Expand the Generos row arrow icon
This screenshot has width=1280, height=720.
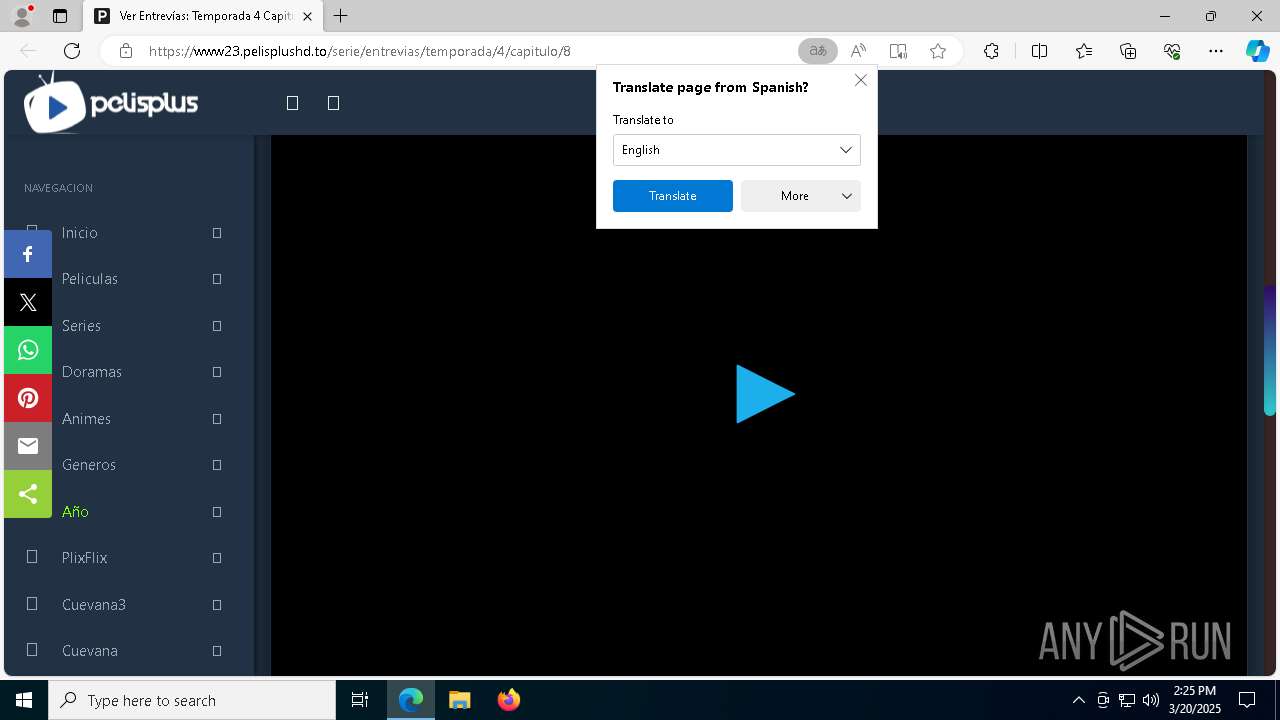pyautogui.click(x=217, y=465)
